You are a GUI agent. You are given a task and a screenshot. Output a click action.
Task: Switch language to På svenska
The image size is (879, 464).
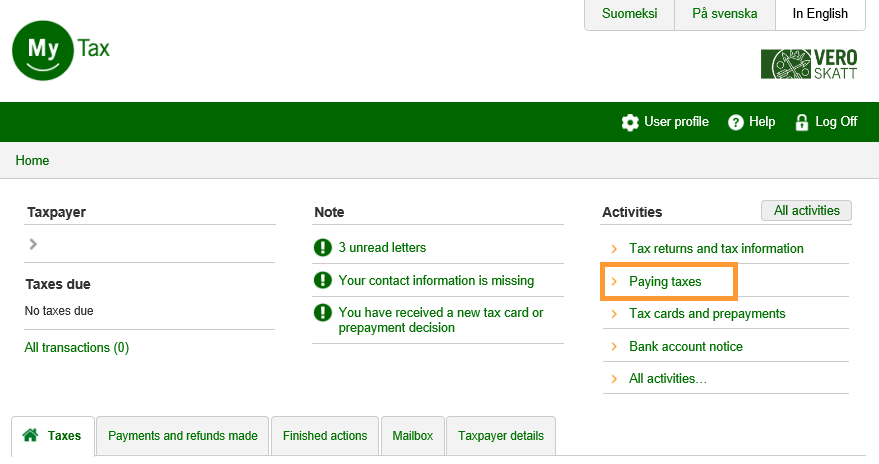tap(724, 14)
